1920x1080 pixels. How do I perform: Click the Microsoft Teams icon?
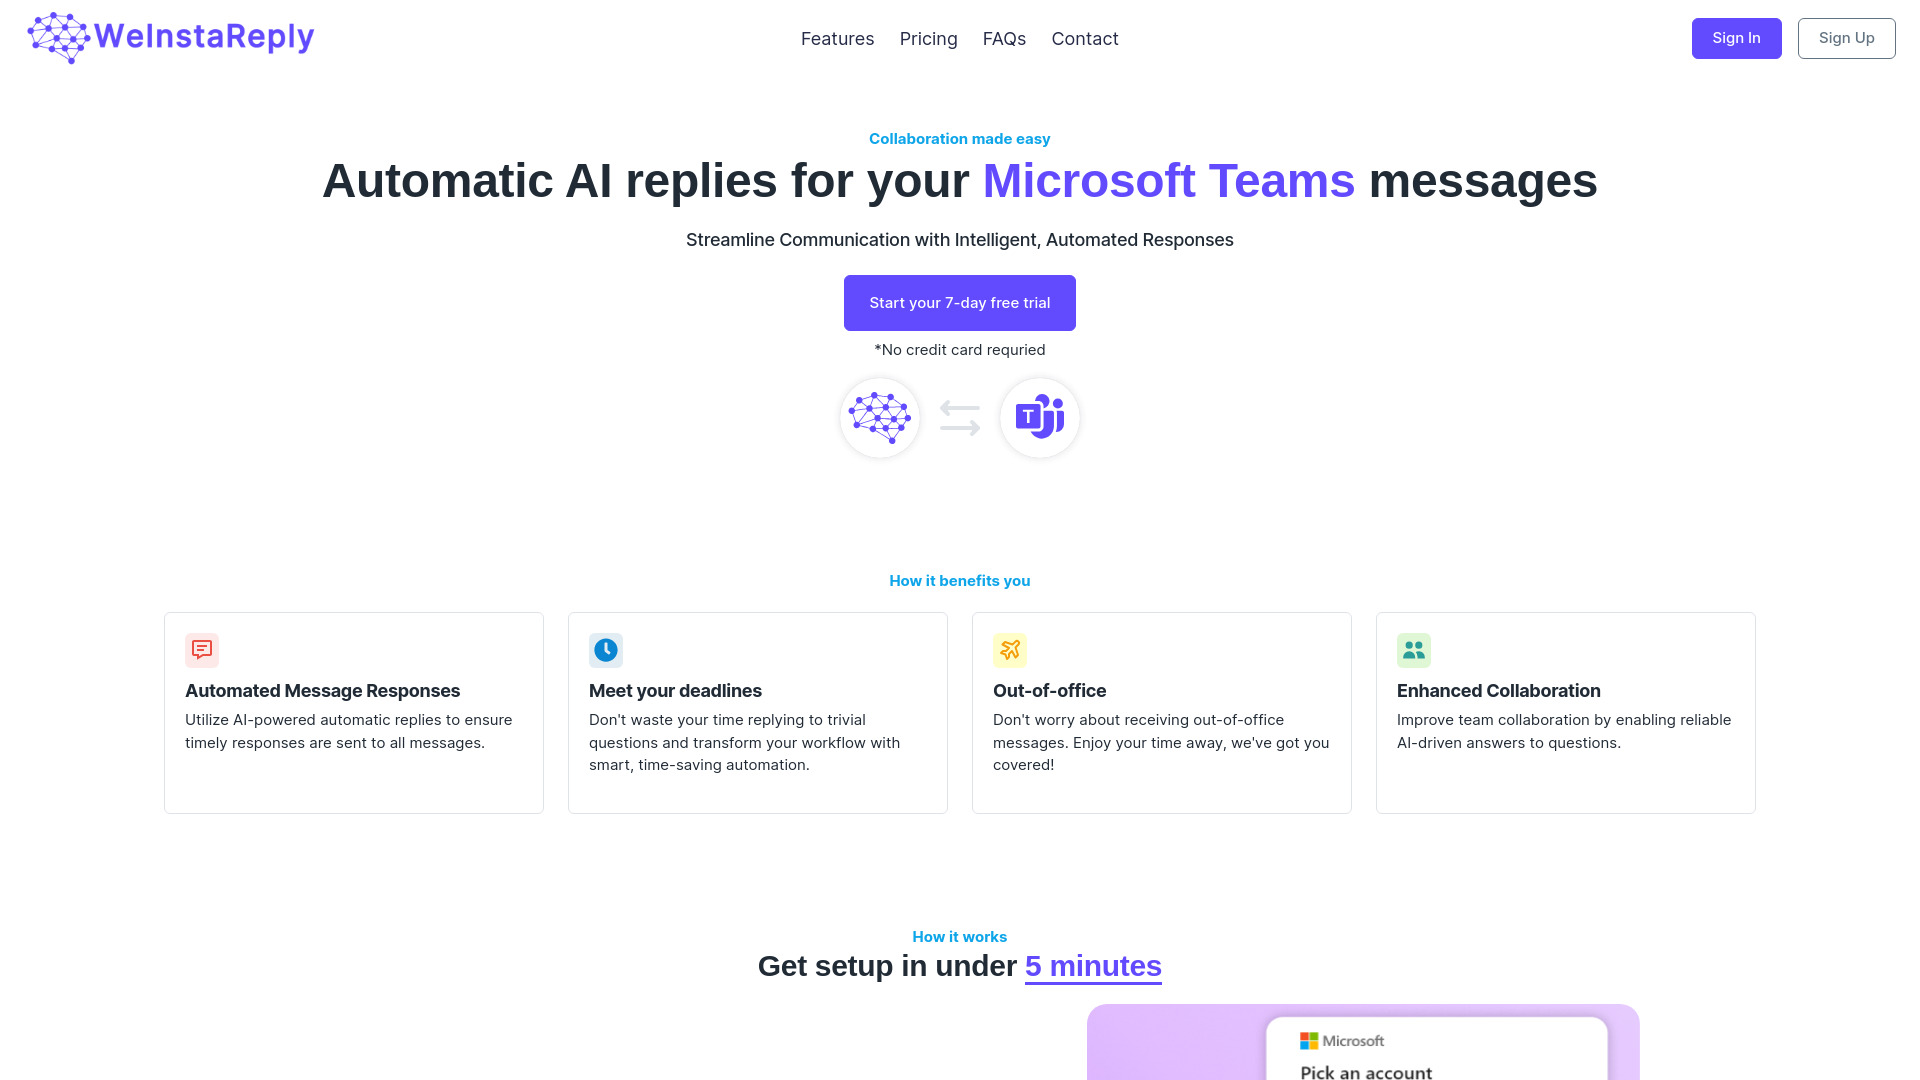[x=1039, y=417]
